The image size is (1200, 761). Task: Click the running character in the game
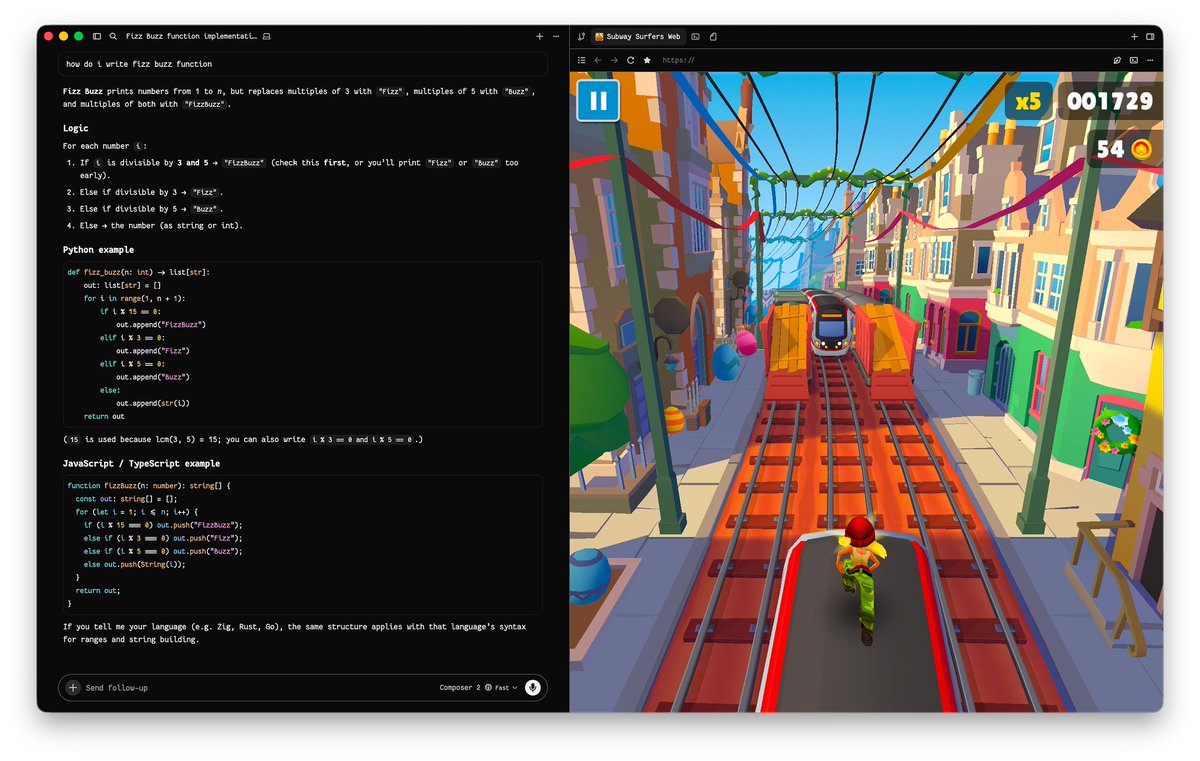[861, 578]
